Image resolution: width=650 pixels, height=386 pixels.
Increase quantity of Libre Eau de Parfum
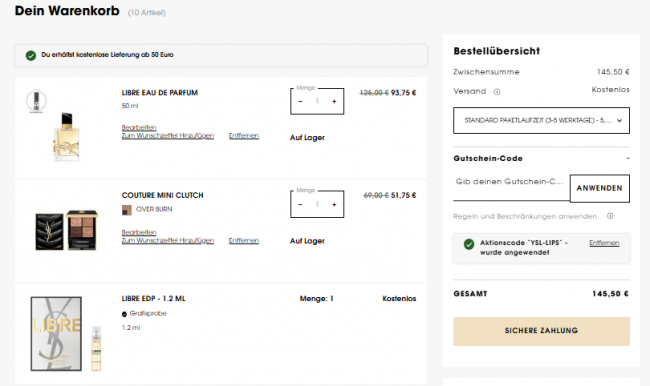click(334, 102)
